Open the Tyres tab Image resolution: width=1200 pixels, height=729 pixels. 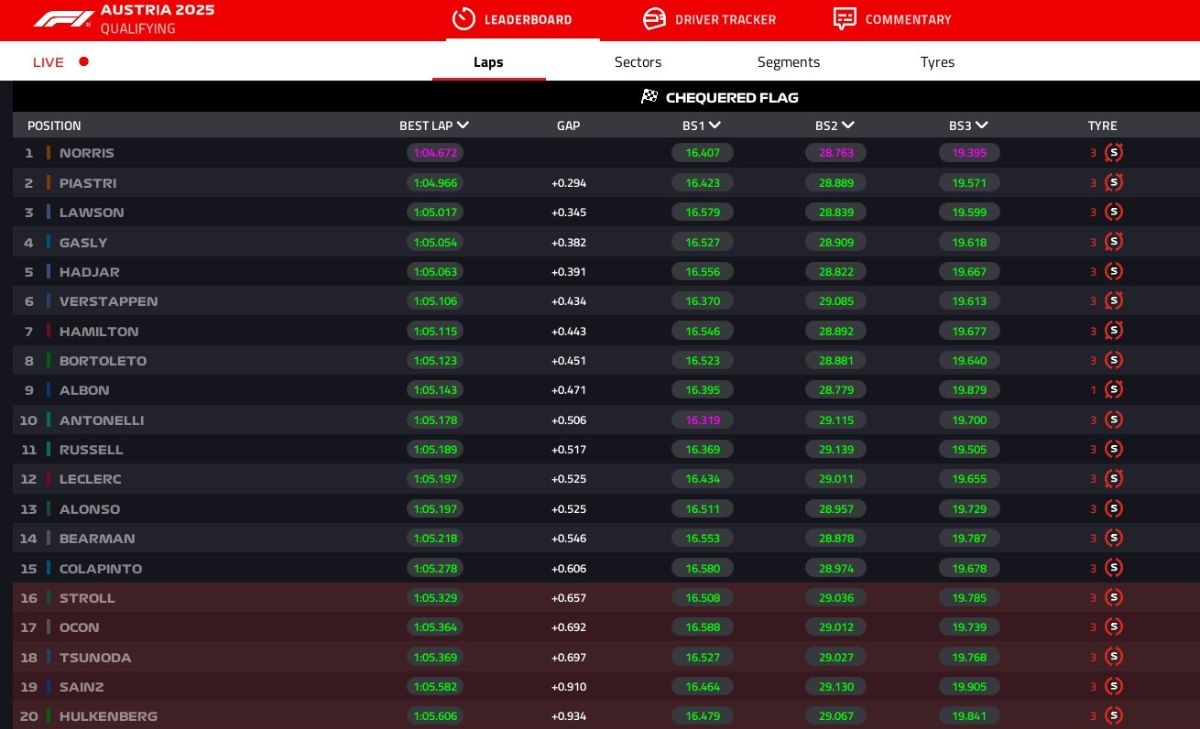[x=937, y=62]
